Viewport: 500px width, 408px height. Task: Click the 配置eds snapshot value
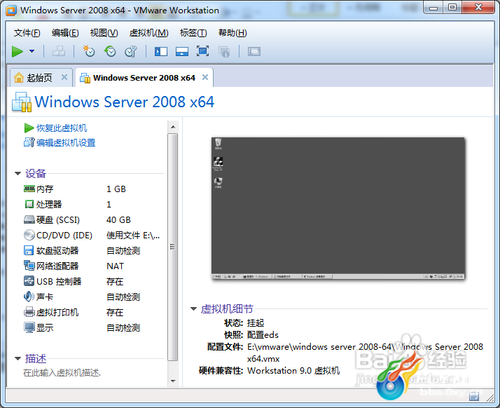coord(263,335)
